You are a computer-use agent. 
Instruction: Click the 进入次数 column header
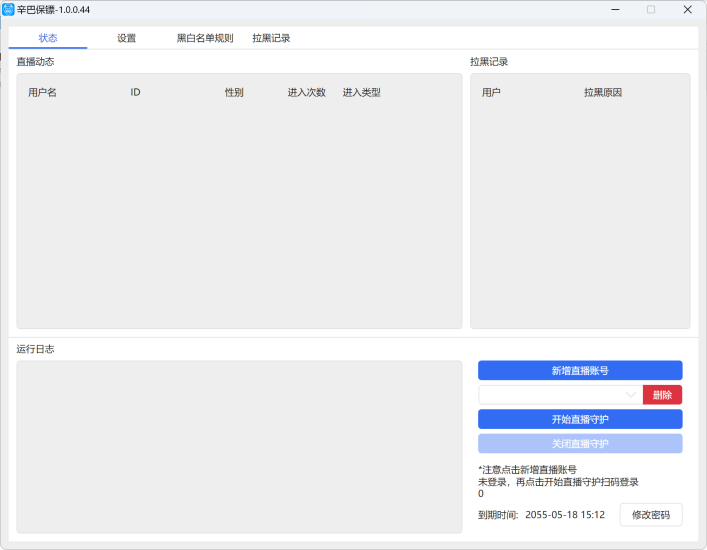point(307,92)
